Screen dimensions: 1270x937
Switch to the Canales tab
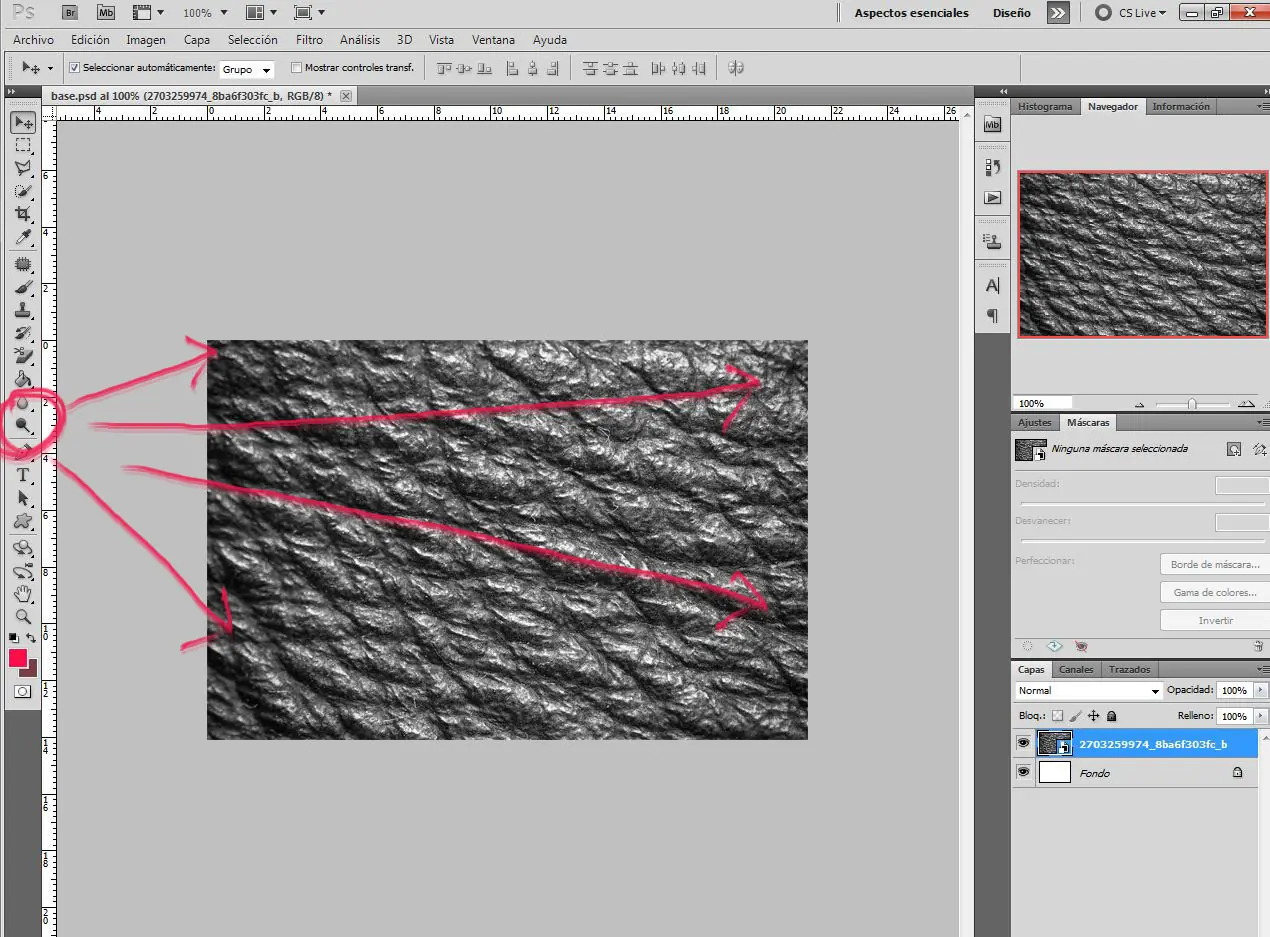click(x=1076, y=669)
